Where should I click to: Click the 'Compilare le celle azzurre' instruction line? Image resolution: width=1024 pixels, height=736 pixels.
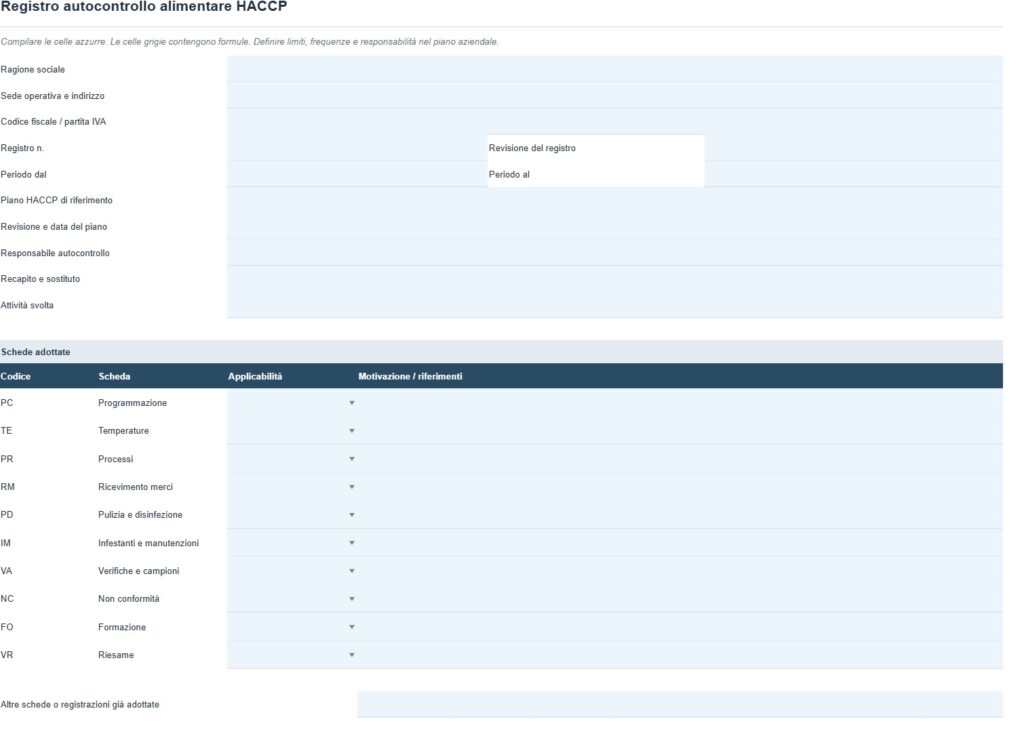pyautogui.click(x=249, y=42)
